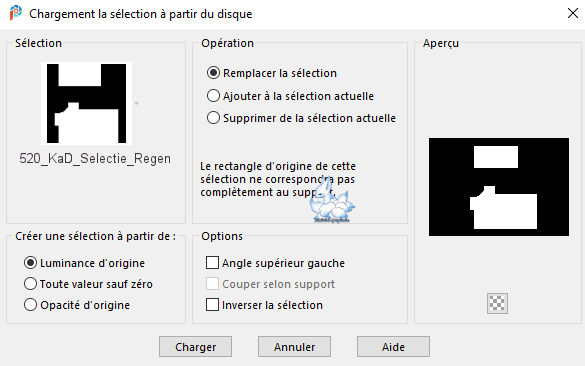Click the Charger button
This screenshot has width=585, height=366.
pyautogui.click(x=195, y=347)
